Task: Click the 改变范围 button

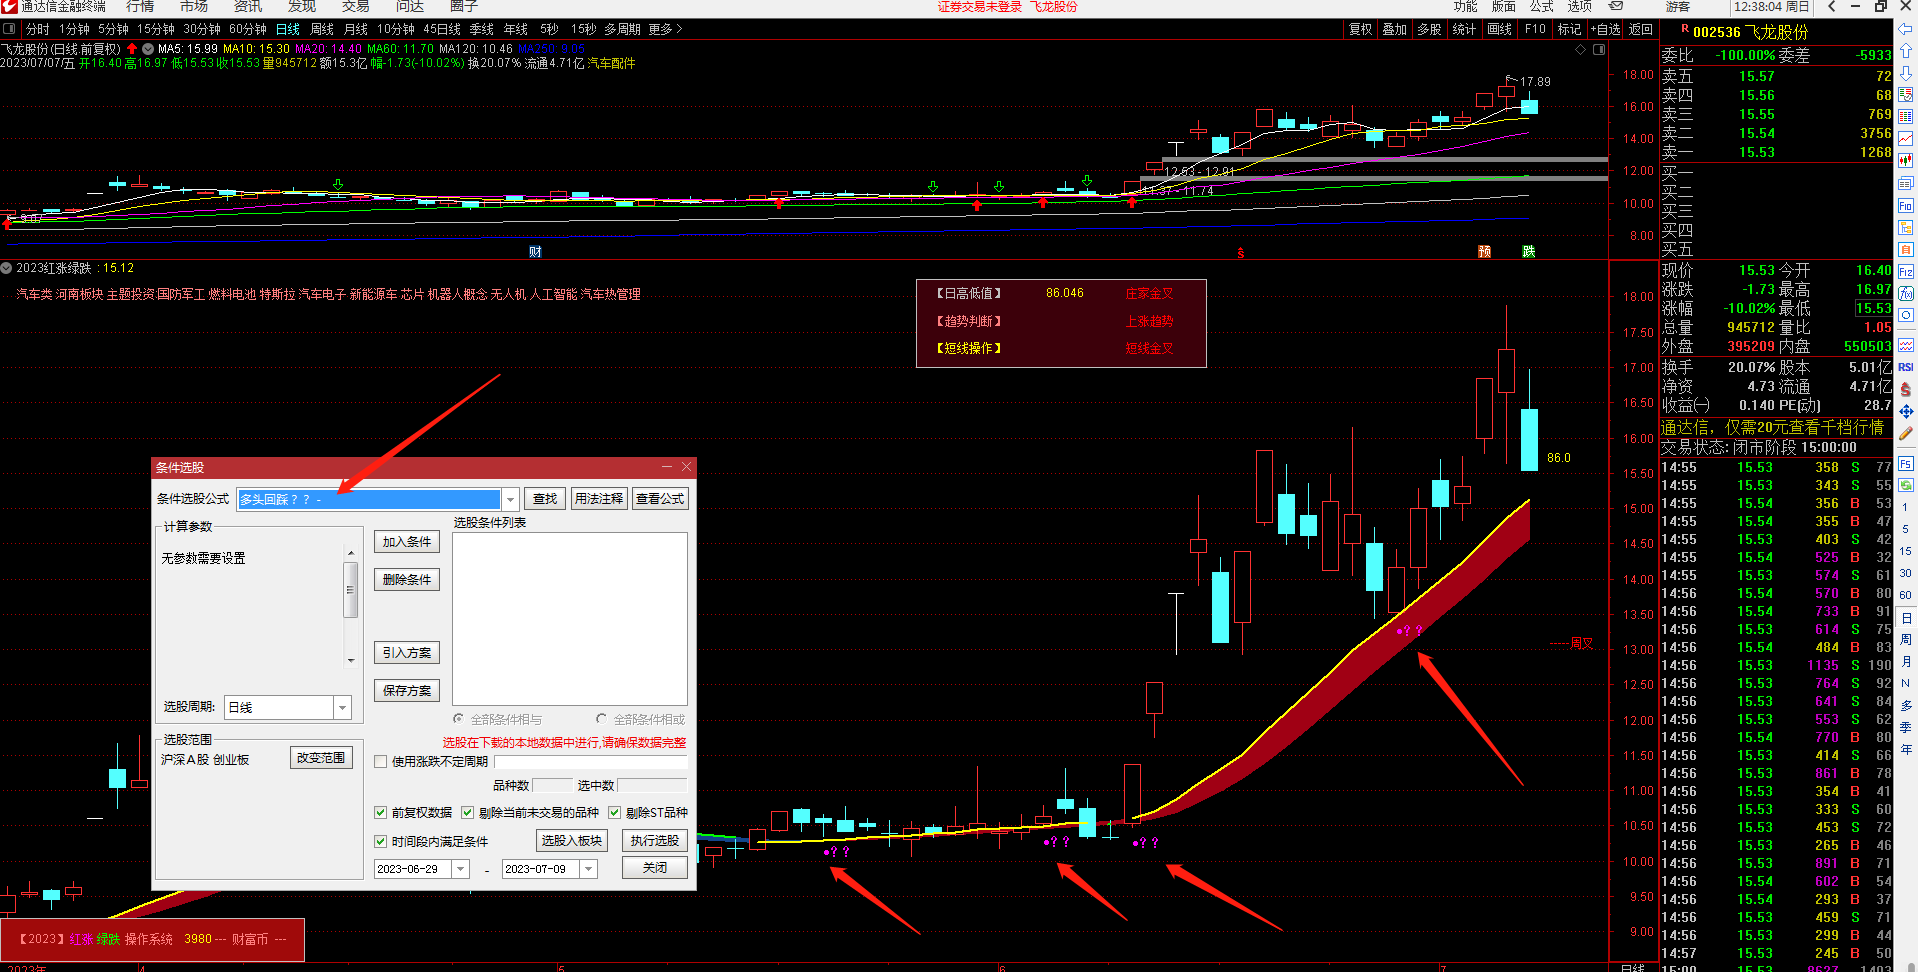Action: tap(322, 758)
